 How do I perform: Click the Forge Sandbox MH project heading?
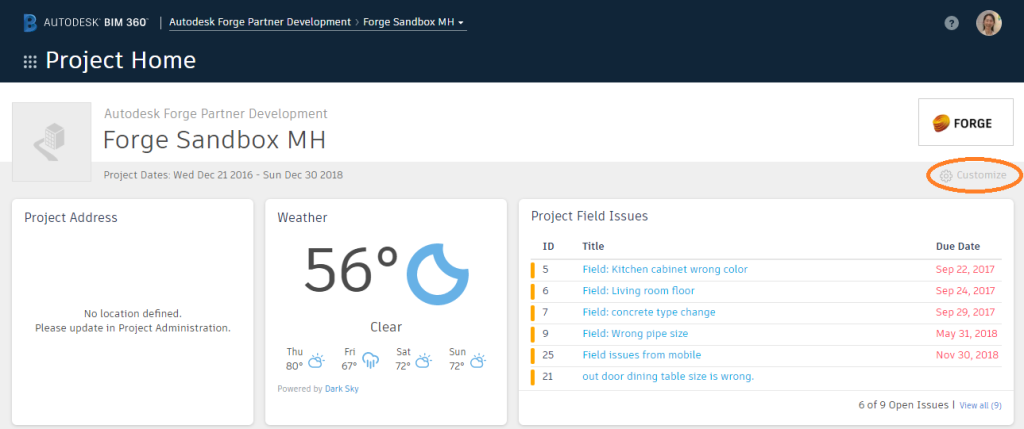coord(214,140)
